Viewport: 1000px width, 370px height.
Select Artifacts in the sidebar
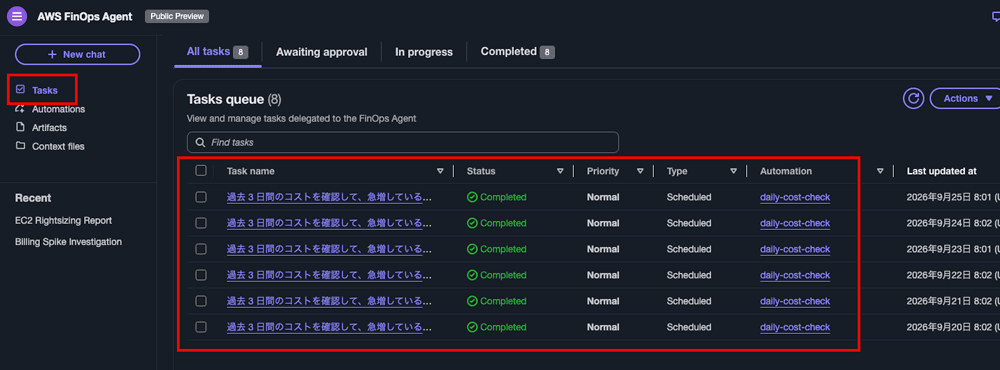pyautogui.click(x=50, y=128)
